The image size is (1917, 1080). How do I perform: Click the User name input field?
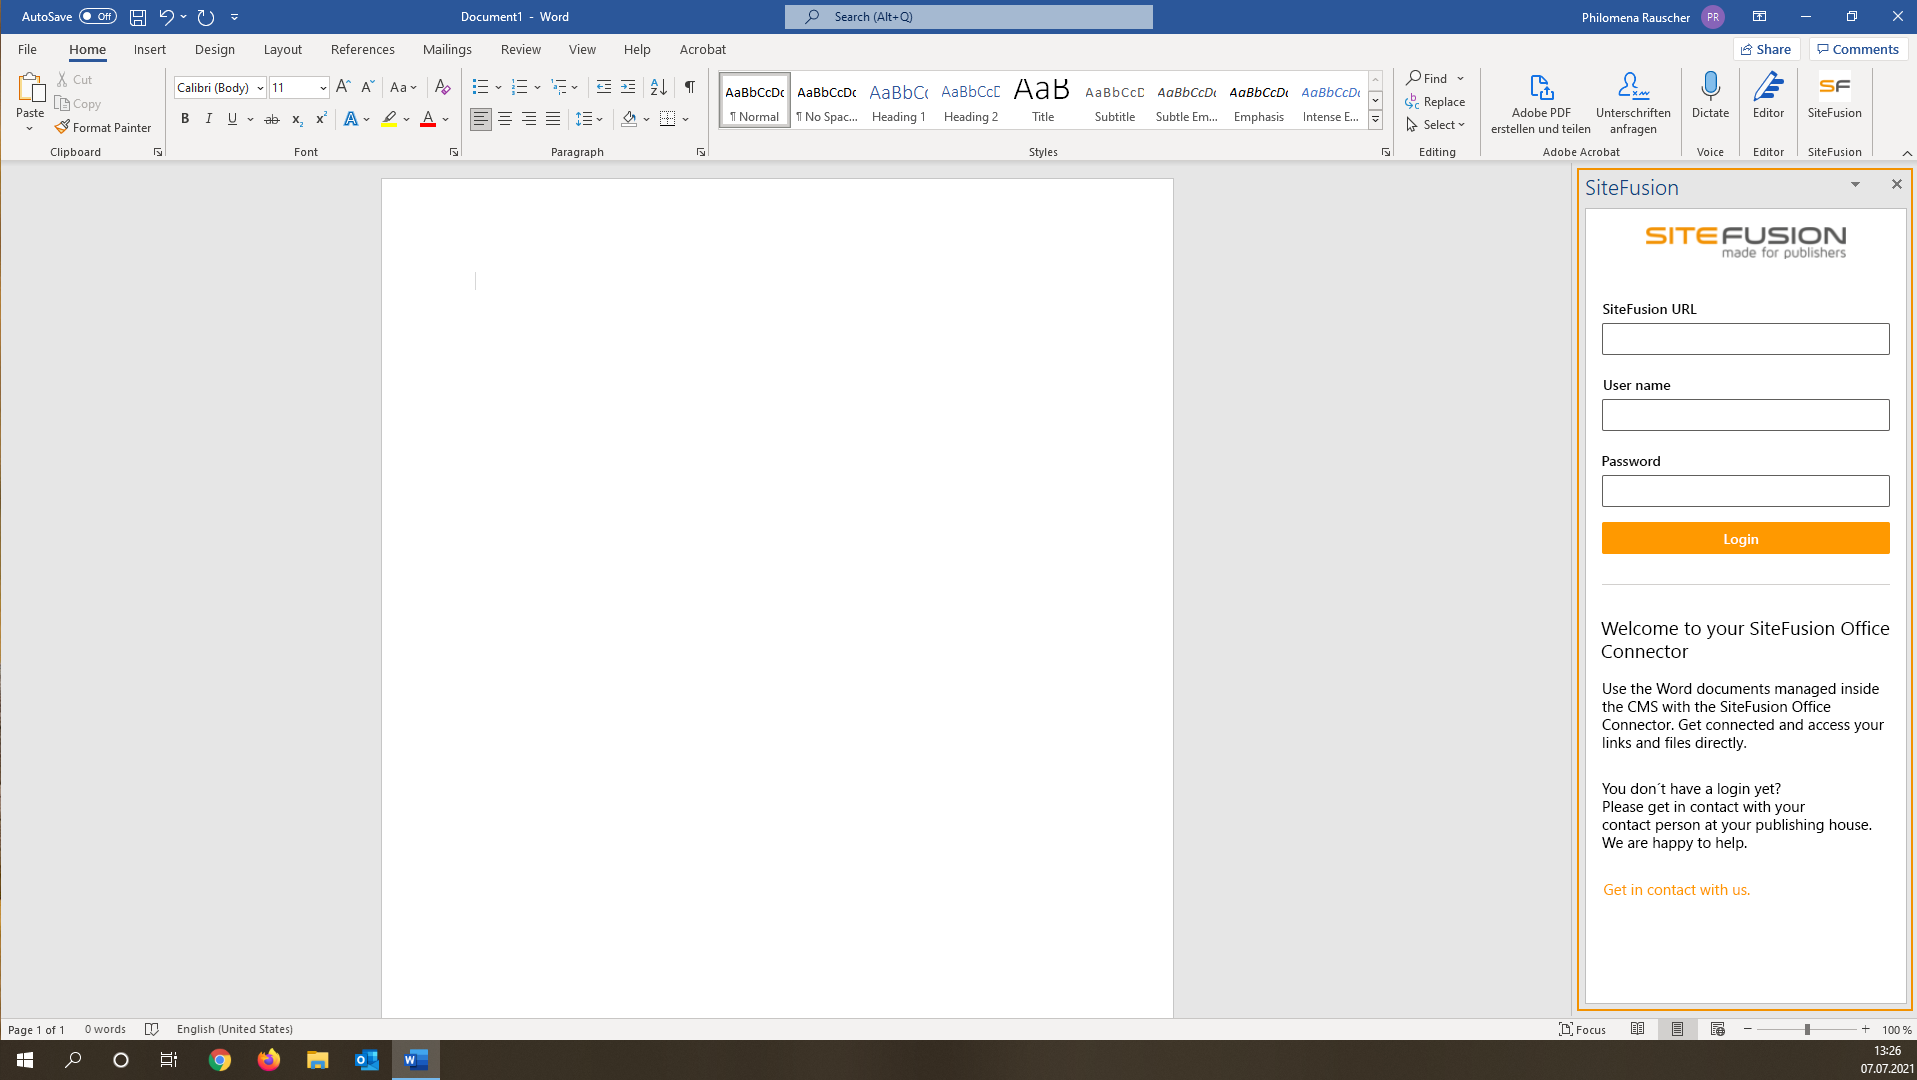[x=1745, y=415]
